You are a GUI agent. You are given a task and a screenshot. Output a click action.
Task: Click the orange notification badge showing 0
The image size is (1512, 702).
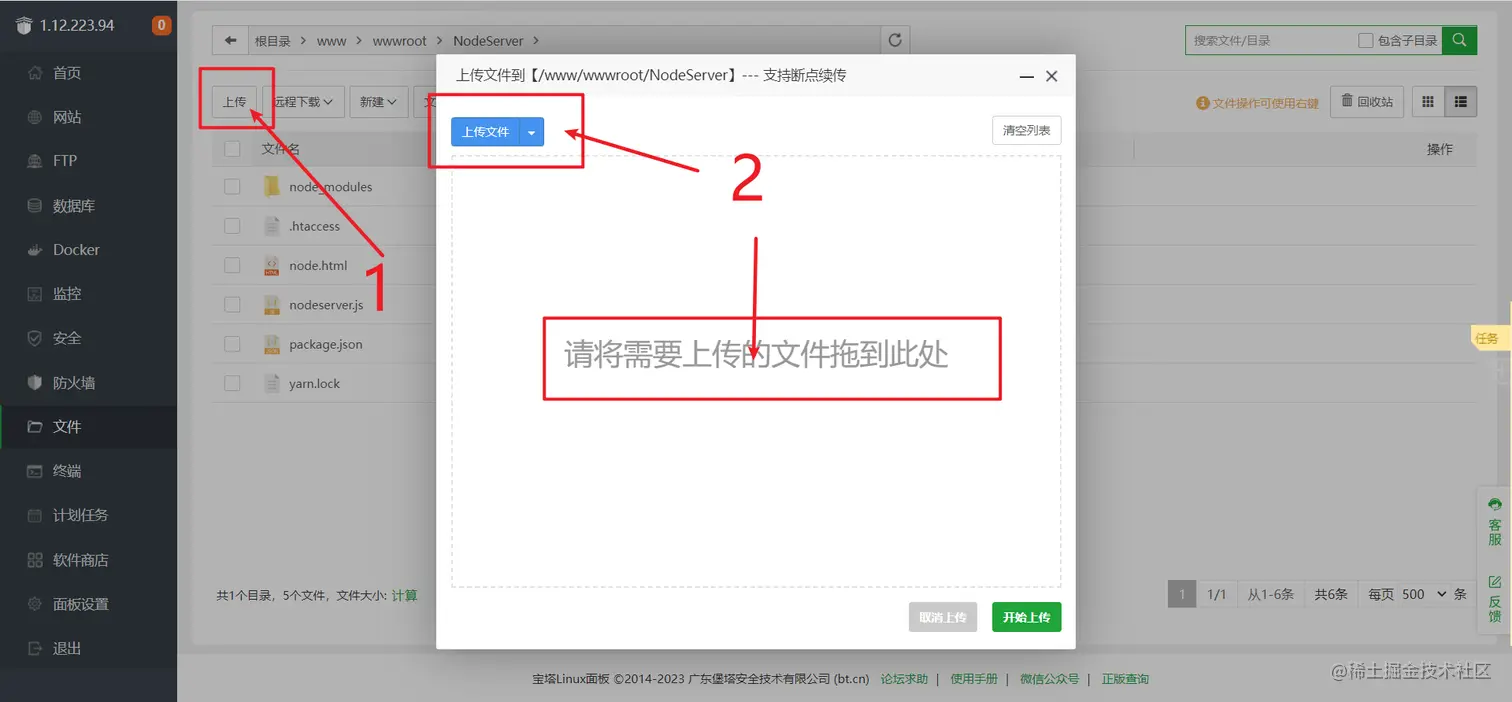[161, 26]
